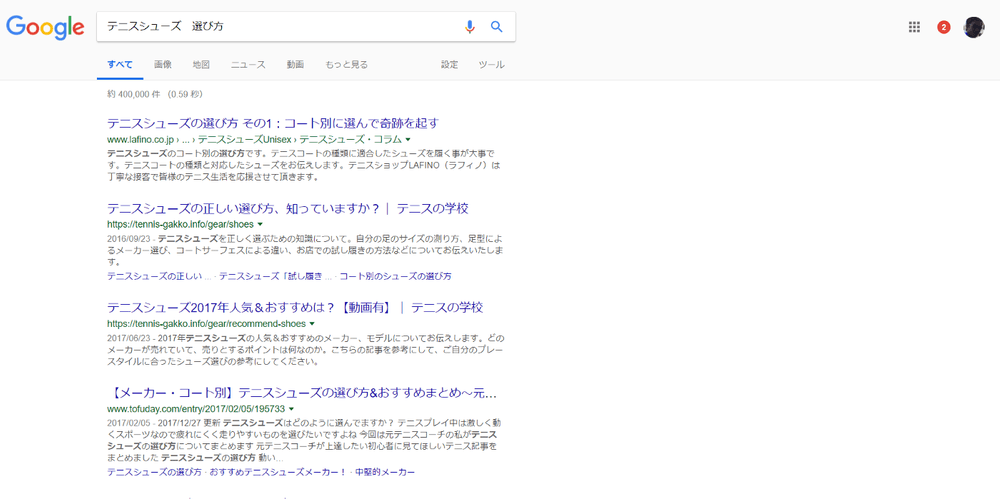Expand dropdown arrow next to recommend-shoes URL
The height and width of the screenshot is (499, 1000).
click(x=312, y=324)
